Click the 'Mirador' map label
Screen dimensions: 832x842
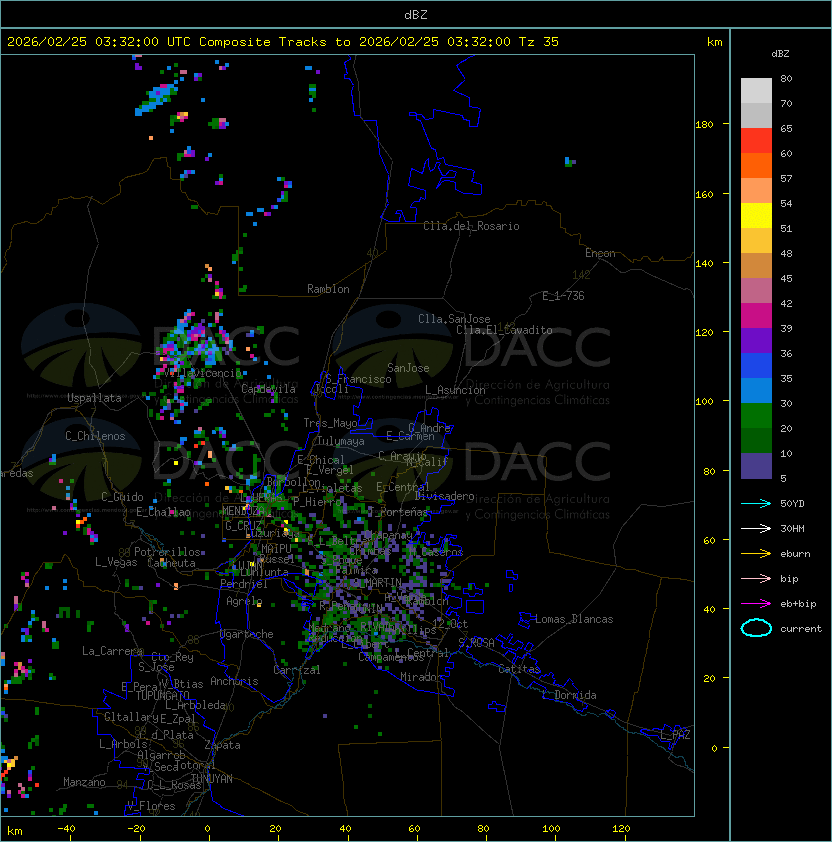[x=421, y=677]
